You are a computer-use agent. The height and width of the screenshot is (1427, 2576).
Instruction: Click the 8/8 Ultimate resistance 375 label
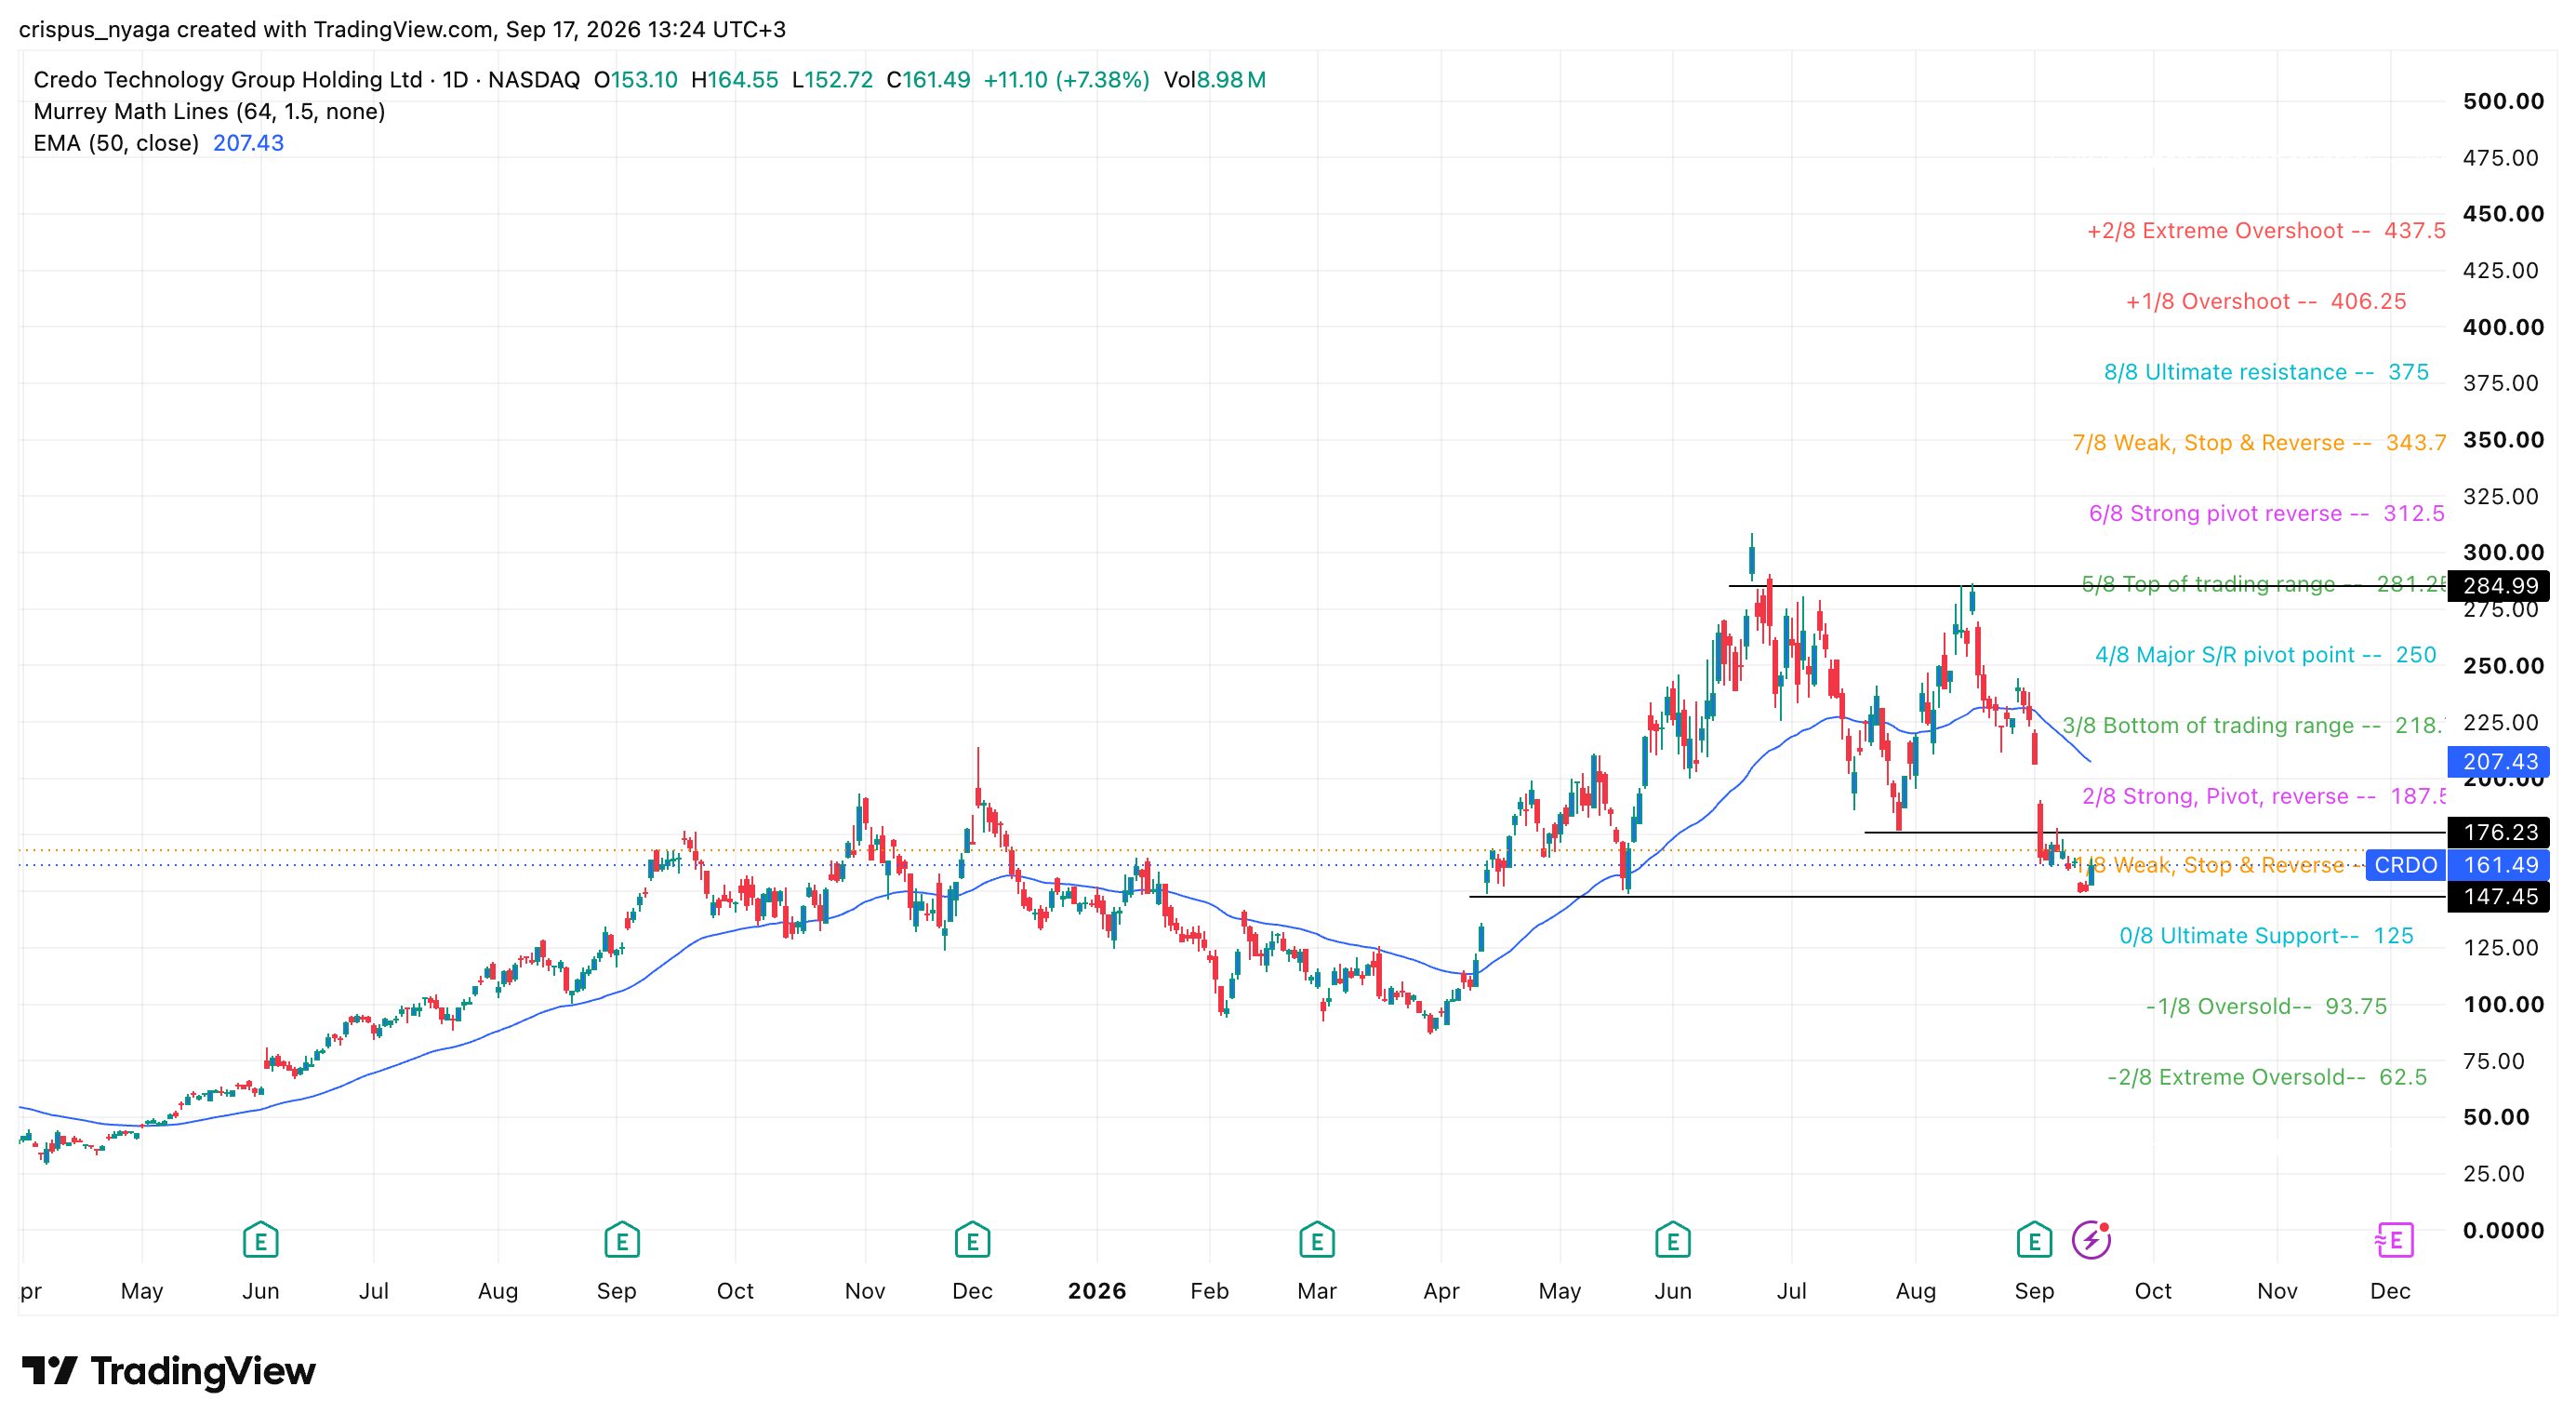tap(2266, 372)
